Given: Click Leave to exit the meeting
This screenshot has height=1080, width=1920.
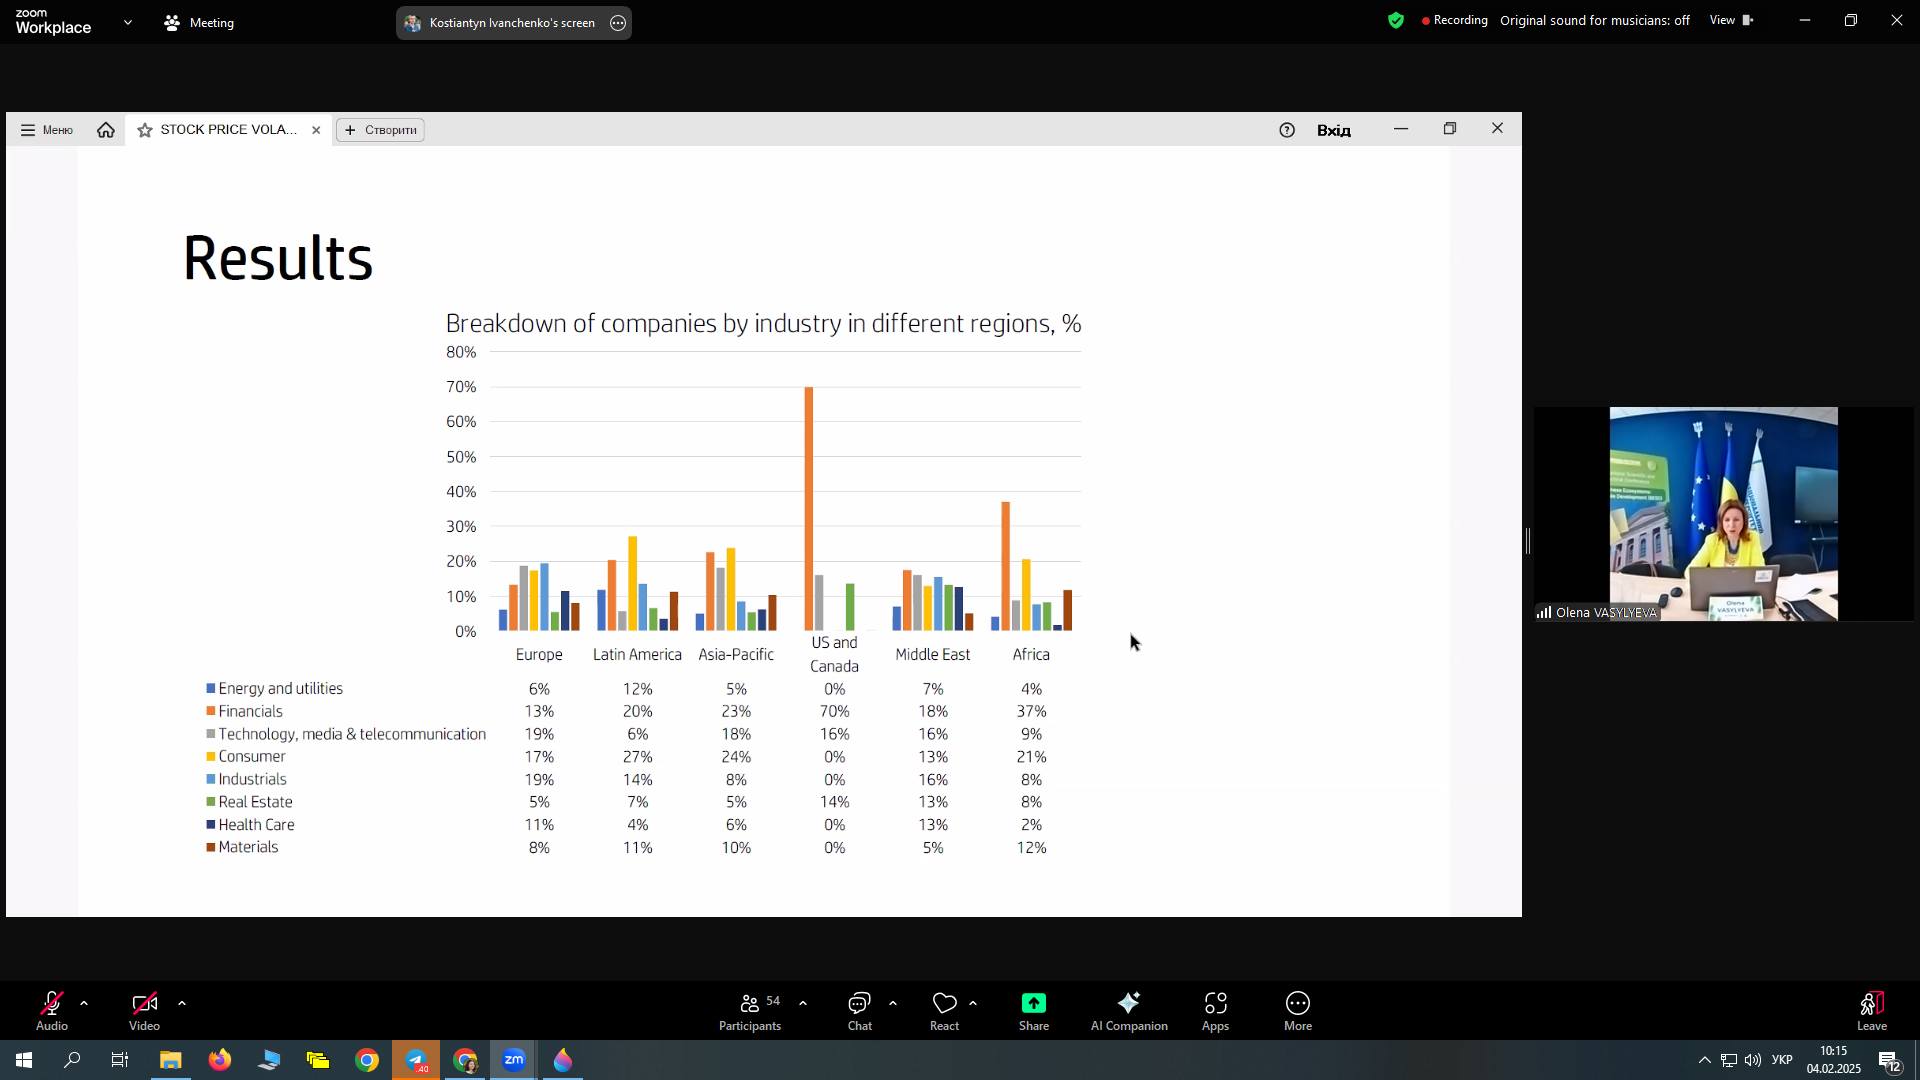Looking at the screenshot, I should tap(1871, 1010).
